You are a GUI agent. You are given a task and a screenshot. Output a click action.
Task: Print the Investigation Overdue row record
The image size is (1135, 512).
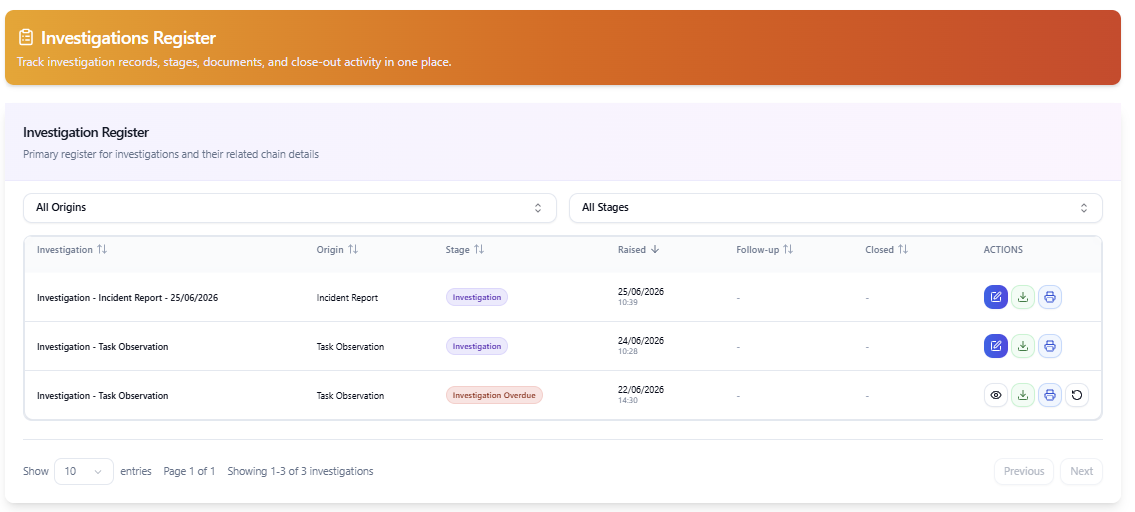[x=1050, y=395]
